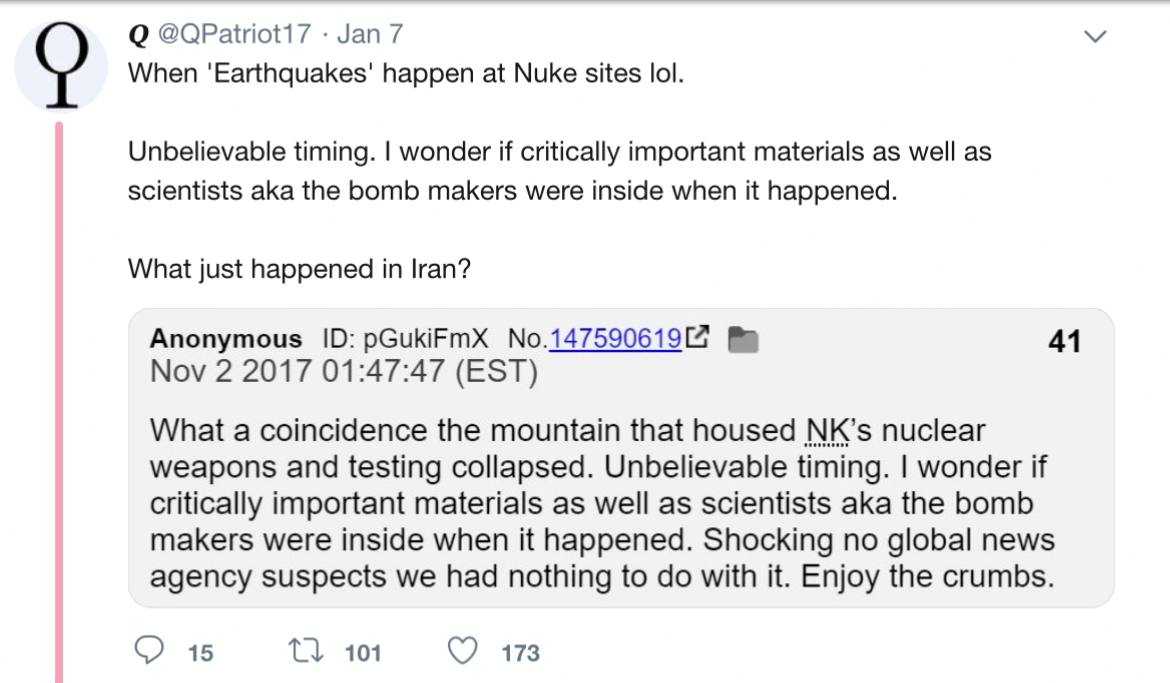Click the post index number 41
Screen dimensions: 1170x683
coord(1064,342)
